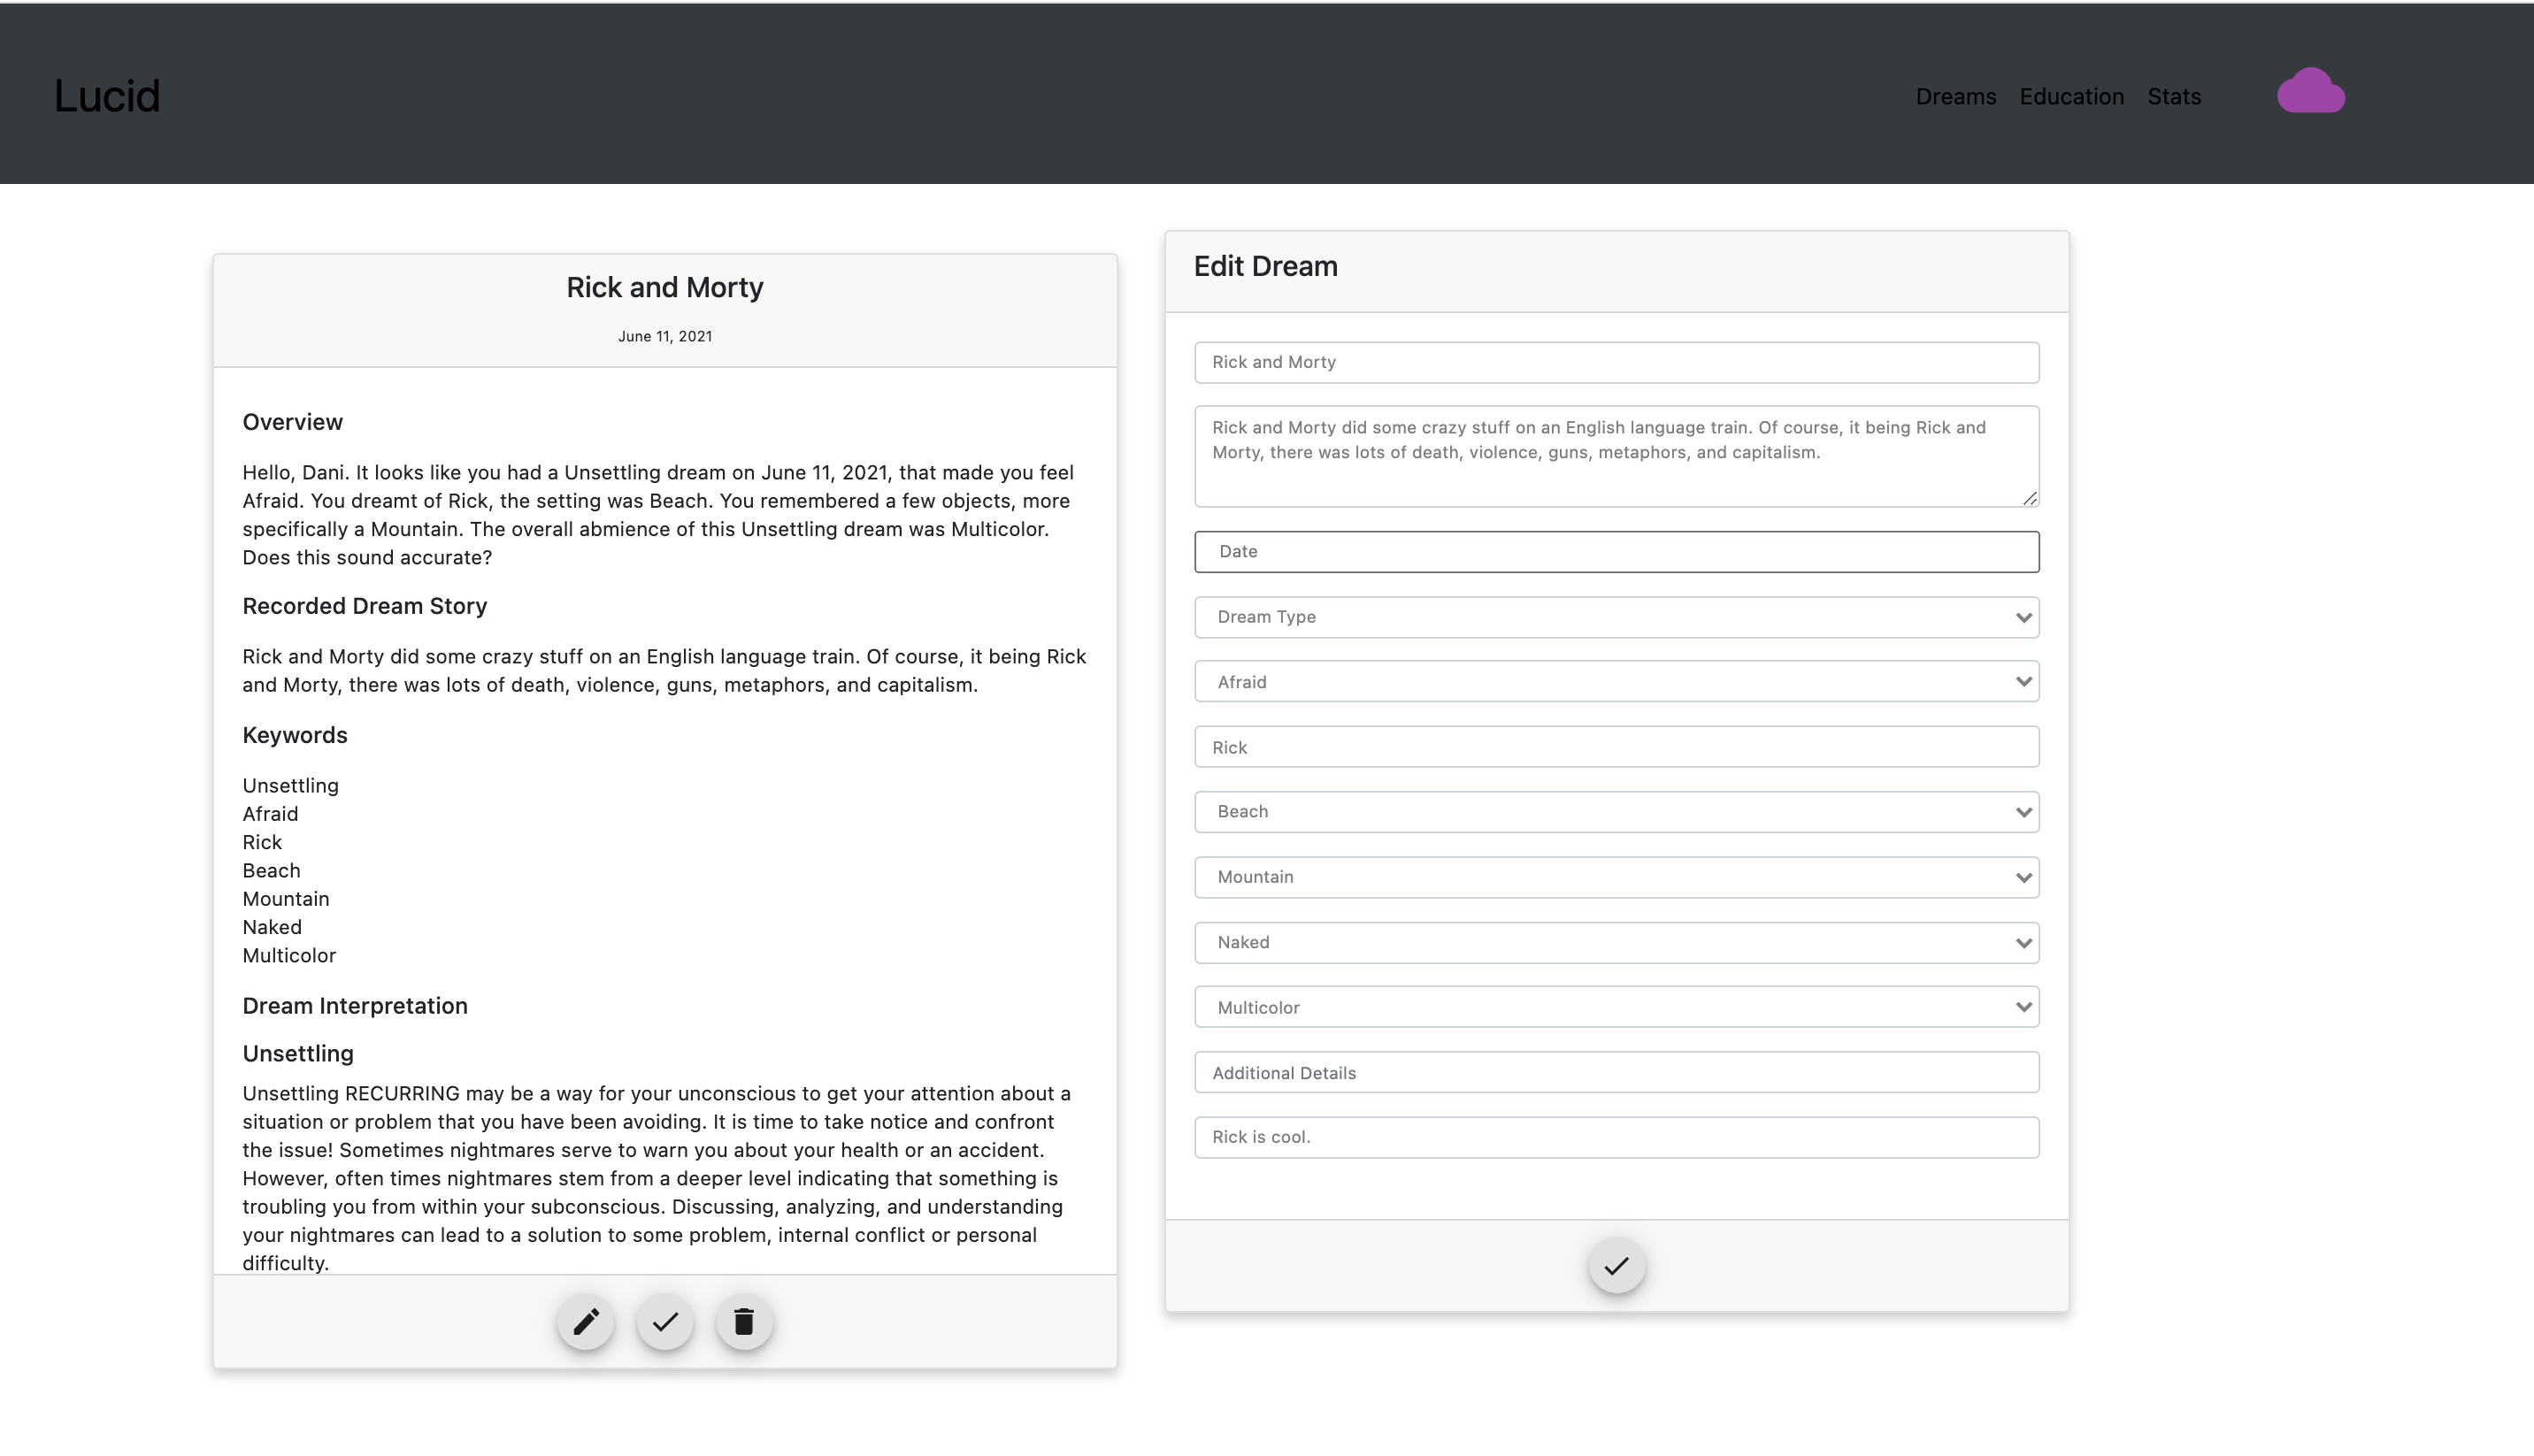The height and width of the screenshot is (1456, 2534).
Task: Open the Mountain object dropdown
Action: tap(1616, 877)
